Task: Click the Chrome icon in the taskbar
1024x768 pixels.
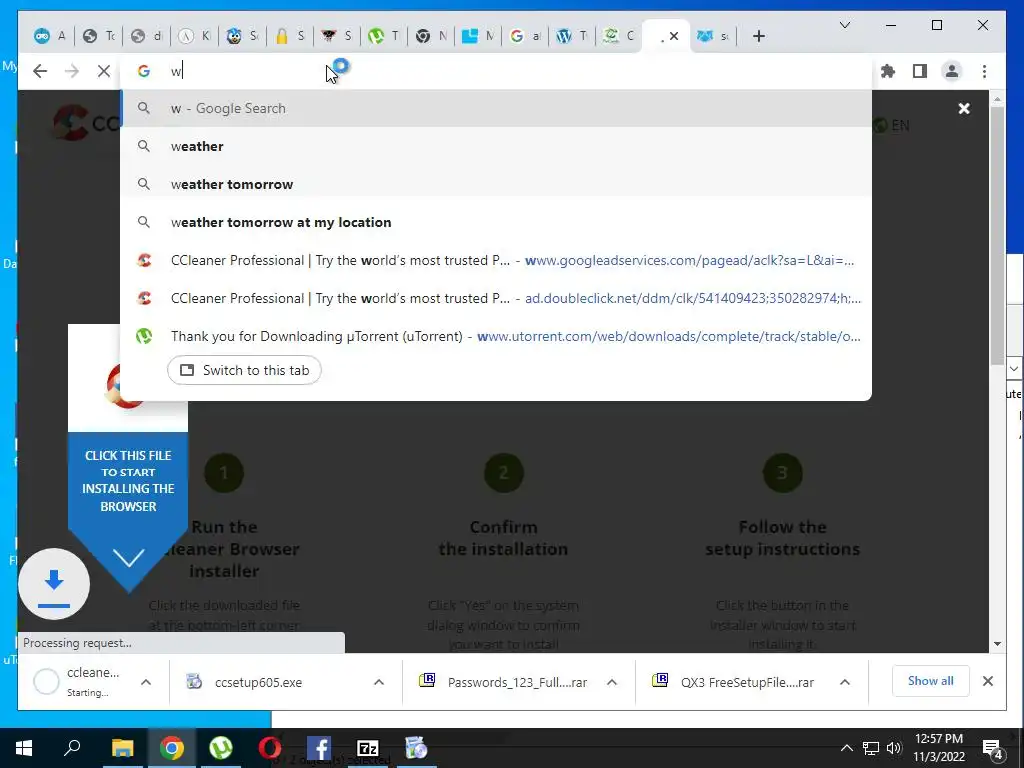Action: tap(171, 748)
